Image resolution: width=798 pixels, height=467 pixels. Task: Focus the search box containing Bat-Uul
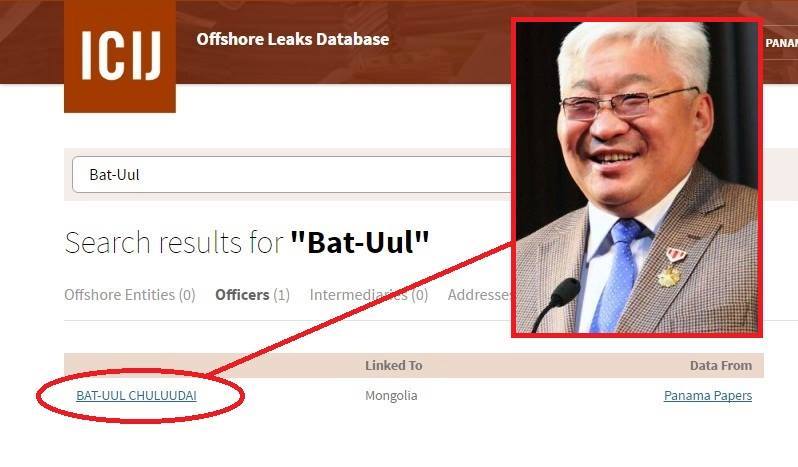[x=291, y=174]
